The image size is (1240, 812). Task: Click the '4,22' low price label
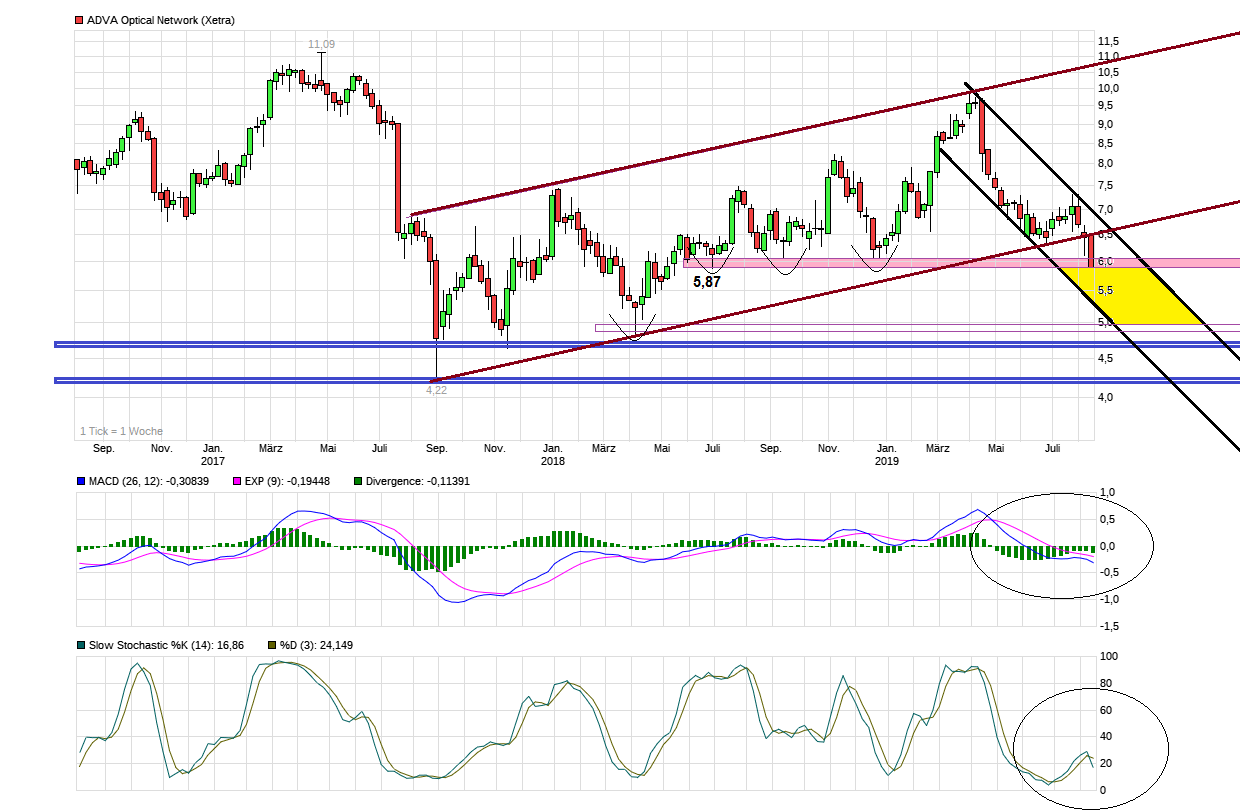point(437,390)
